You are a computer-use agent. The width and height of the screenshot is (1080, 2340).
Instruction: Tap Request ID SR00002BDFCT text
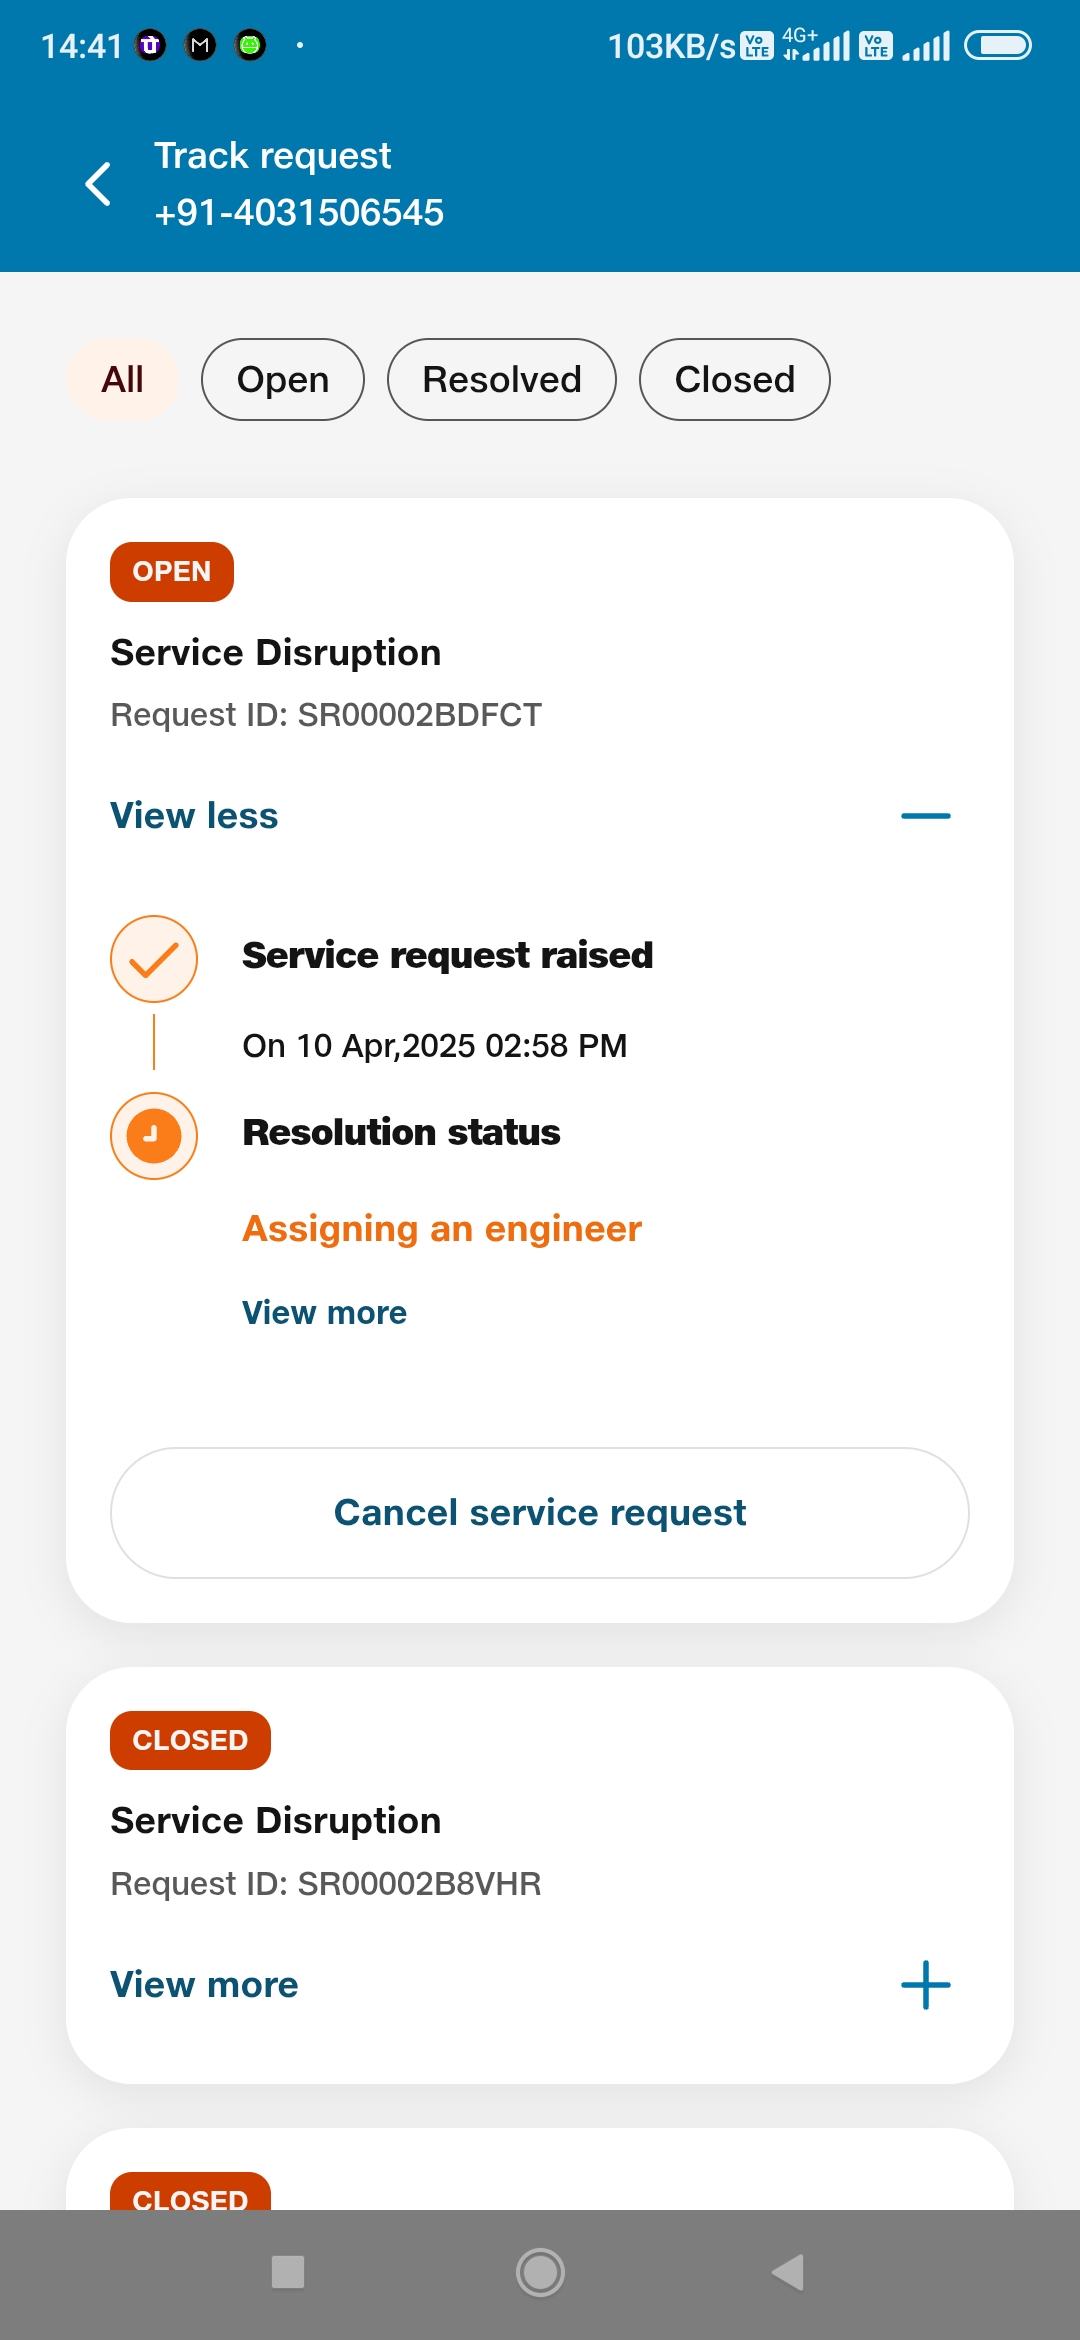326,715
